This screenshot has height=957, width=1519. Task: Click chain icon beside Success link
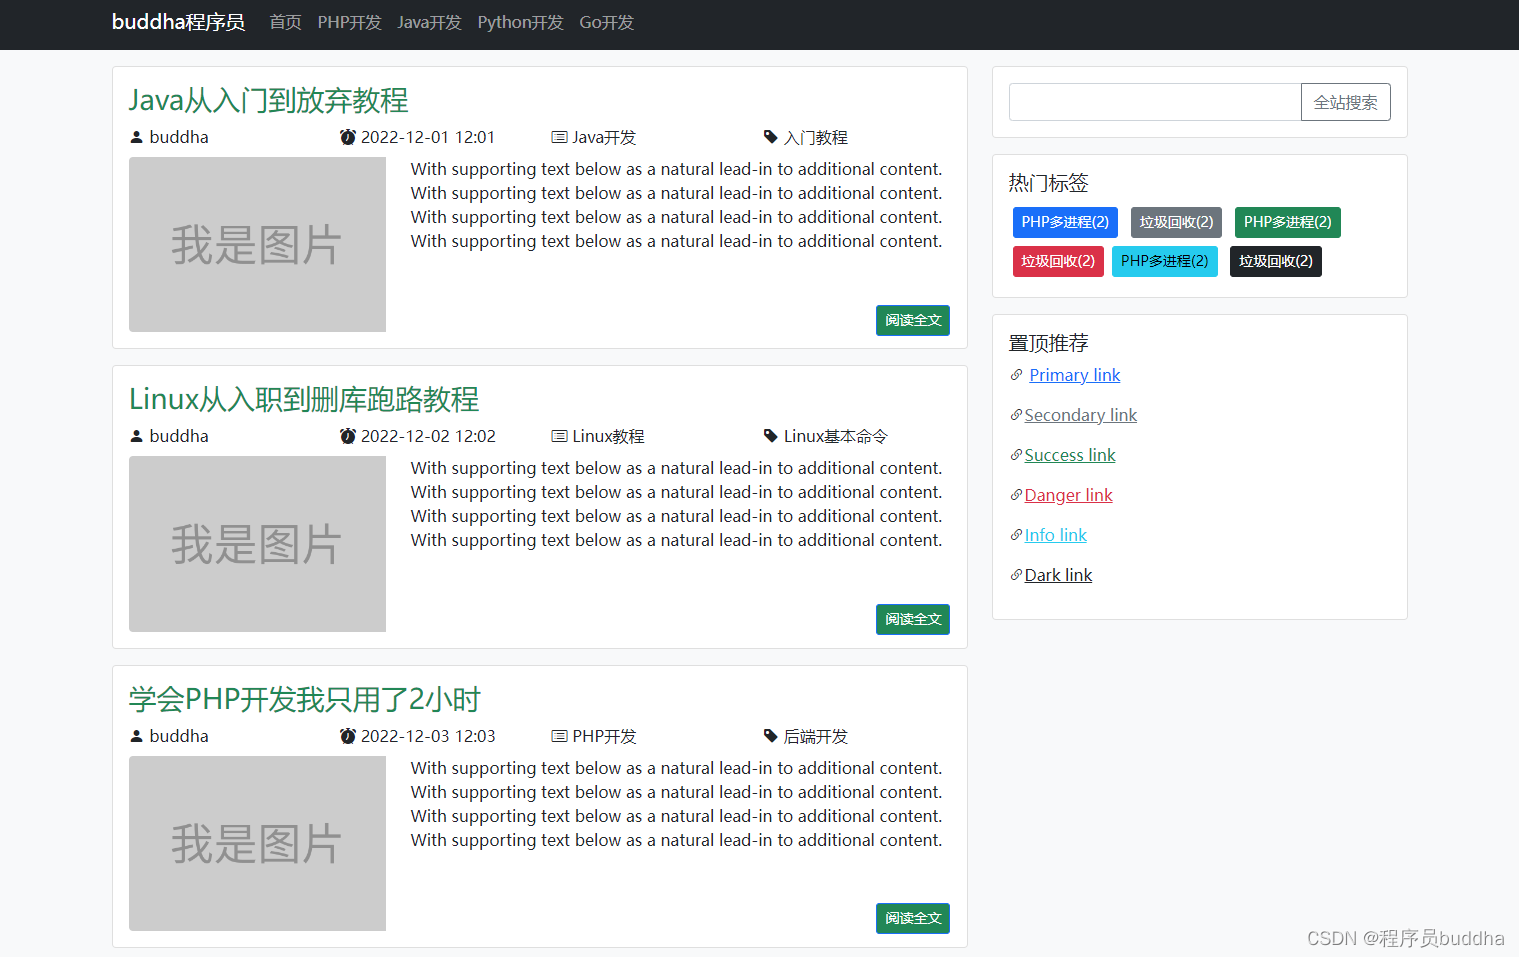[x=1016, y=455]
